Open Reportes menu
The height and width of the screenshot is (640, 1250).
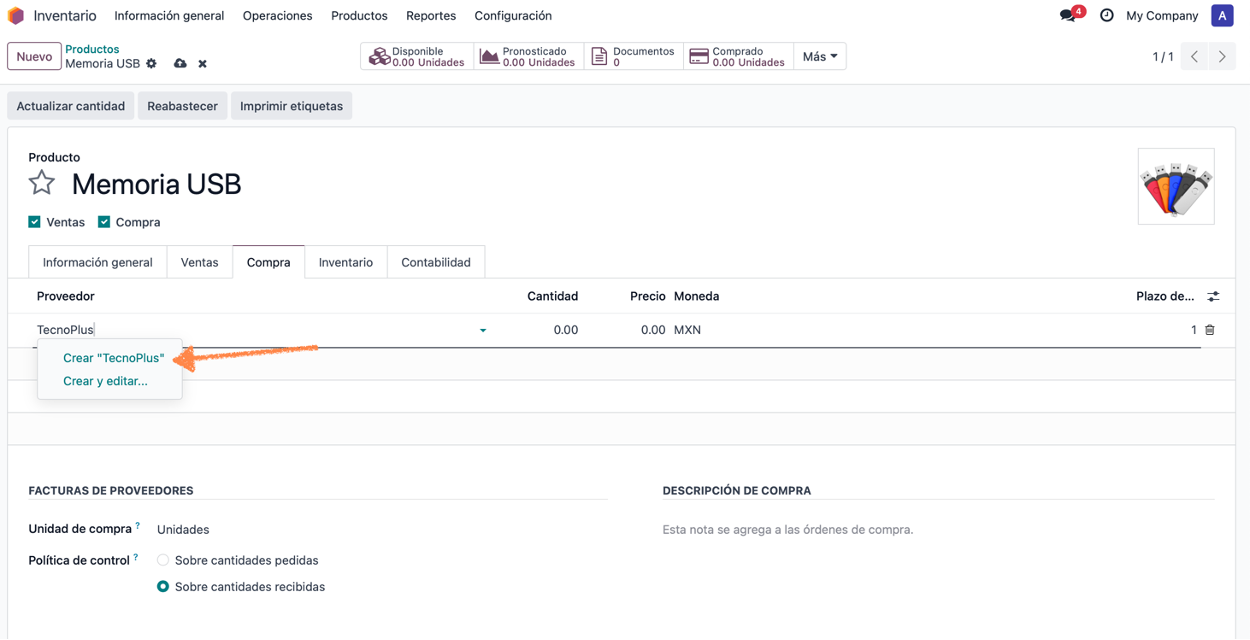(431, 16)
